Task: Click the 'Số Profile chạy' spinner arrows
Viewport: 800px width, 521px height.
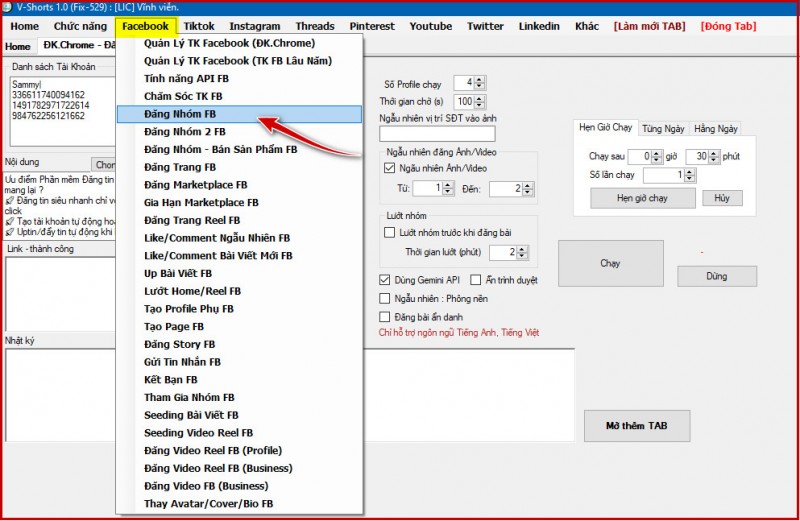Action: pos(480,82)
